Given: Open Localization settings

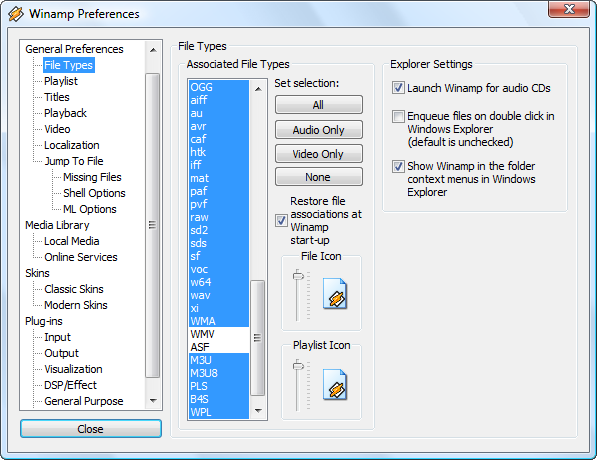Looking at the screenshot, I should 72,145.
